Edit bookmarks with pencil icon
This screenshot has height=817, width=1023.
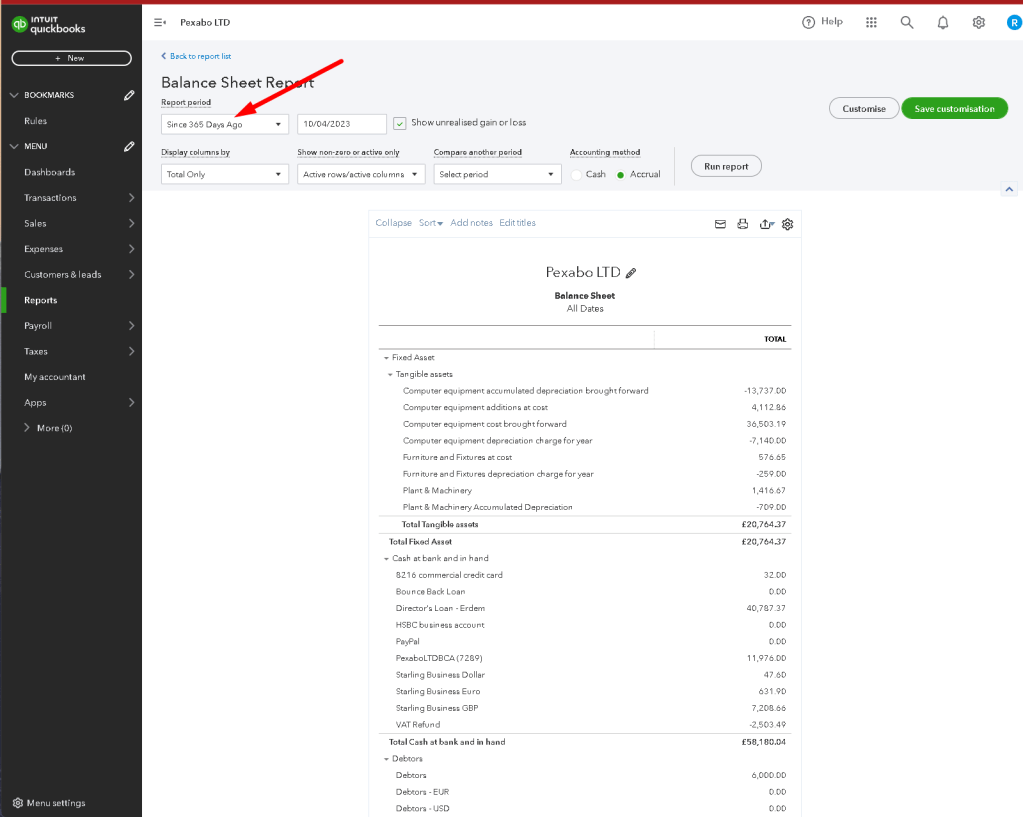[129, 95]
